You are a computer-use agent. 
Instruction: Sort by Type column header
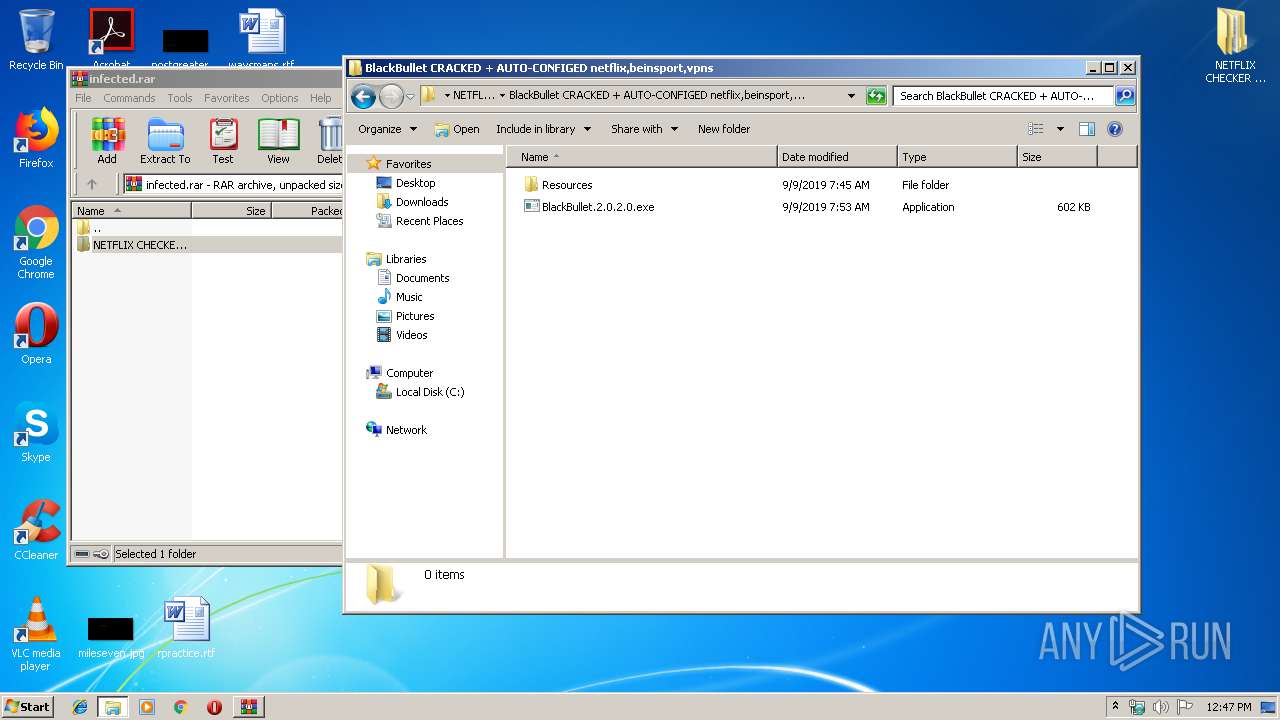[957, 157]
